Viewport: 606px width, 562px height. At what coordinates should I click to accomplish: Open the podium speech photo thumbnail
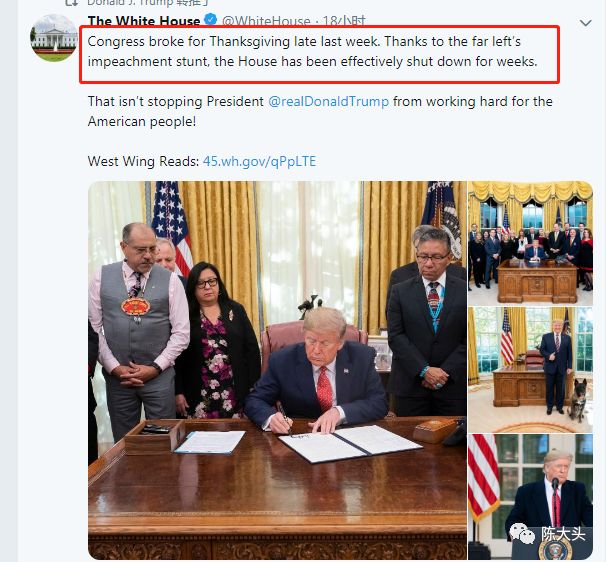530,497
